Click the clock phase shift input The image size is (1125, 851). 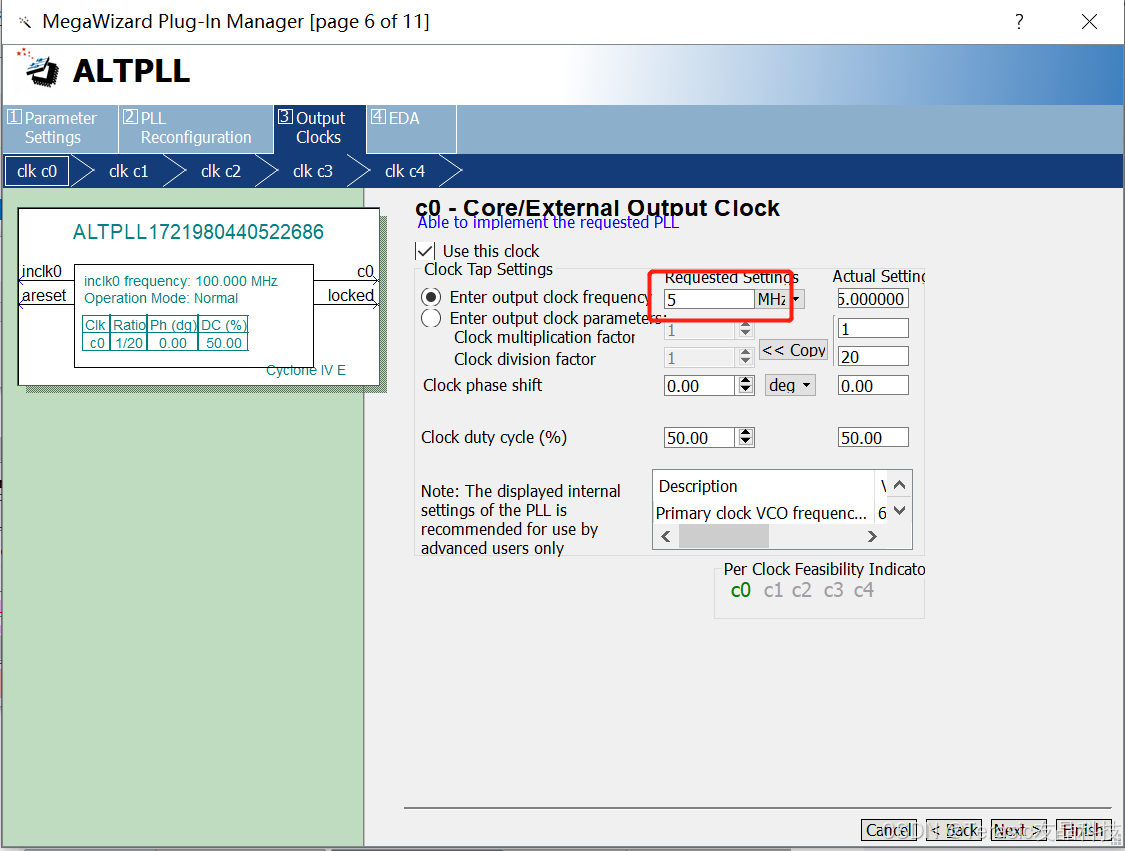[700, 386]
